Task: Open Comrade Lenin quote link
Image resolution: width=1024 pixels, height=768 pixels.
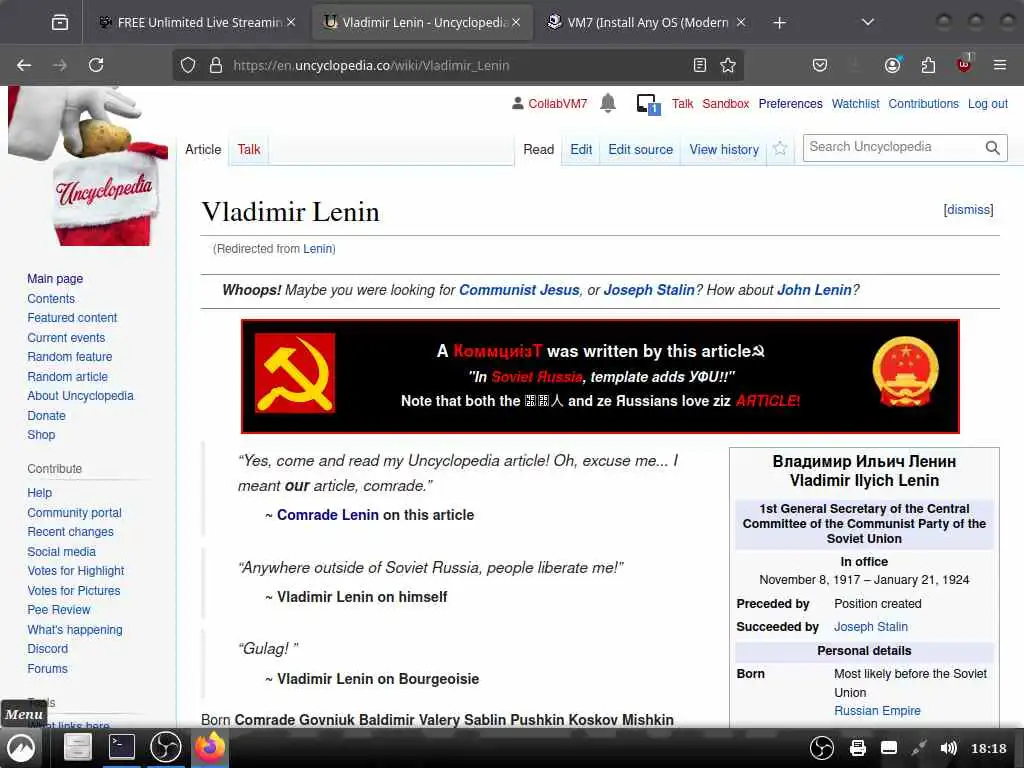Action: [328, 515]
